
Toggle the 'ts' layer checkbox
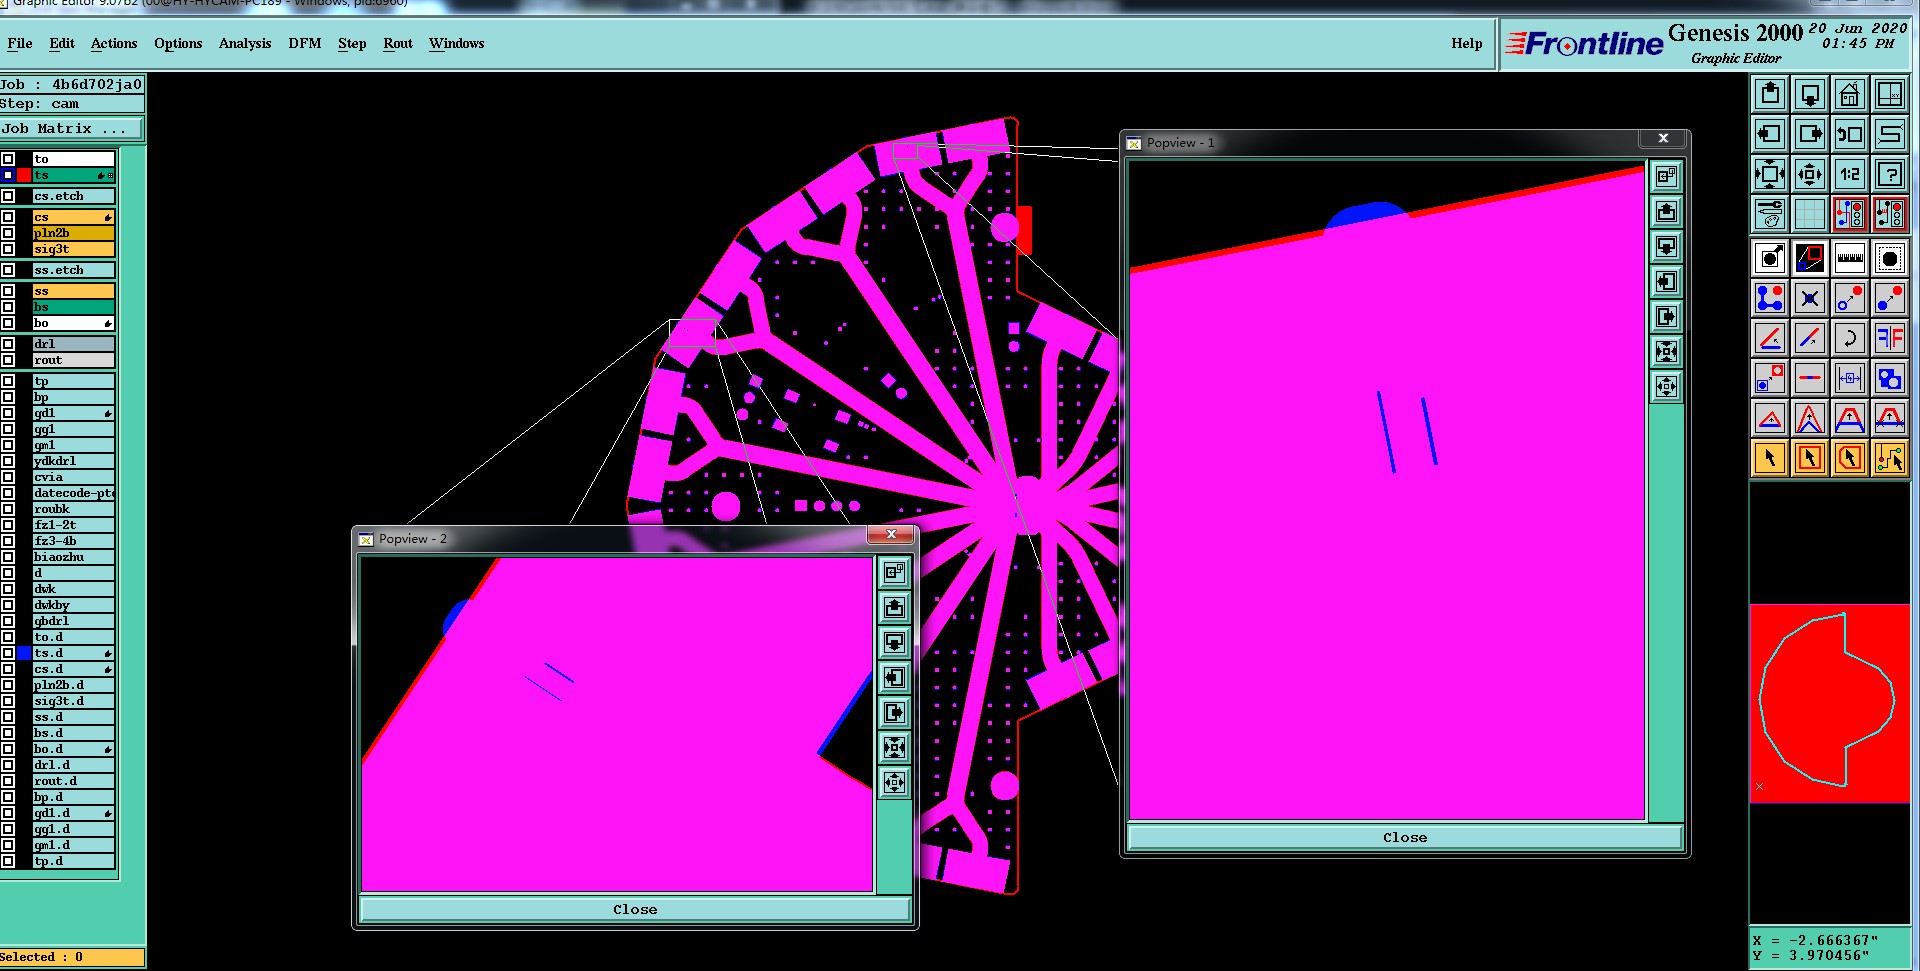(8, 175)
